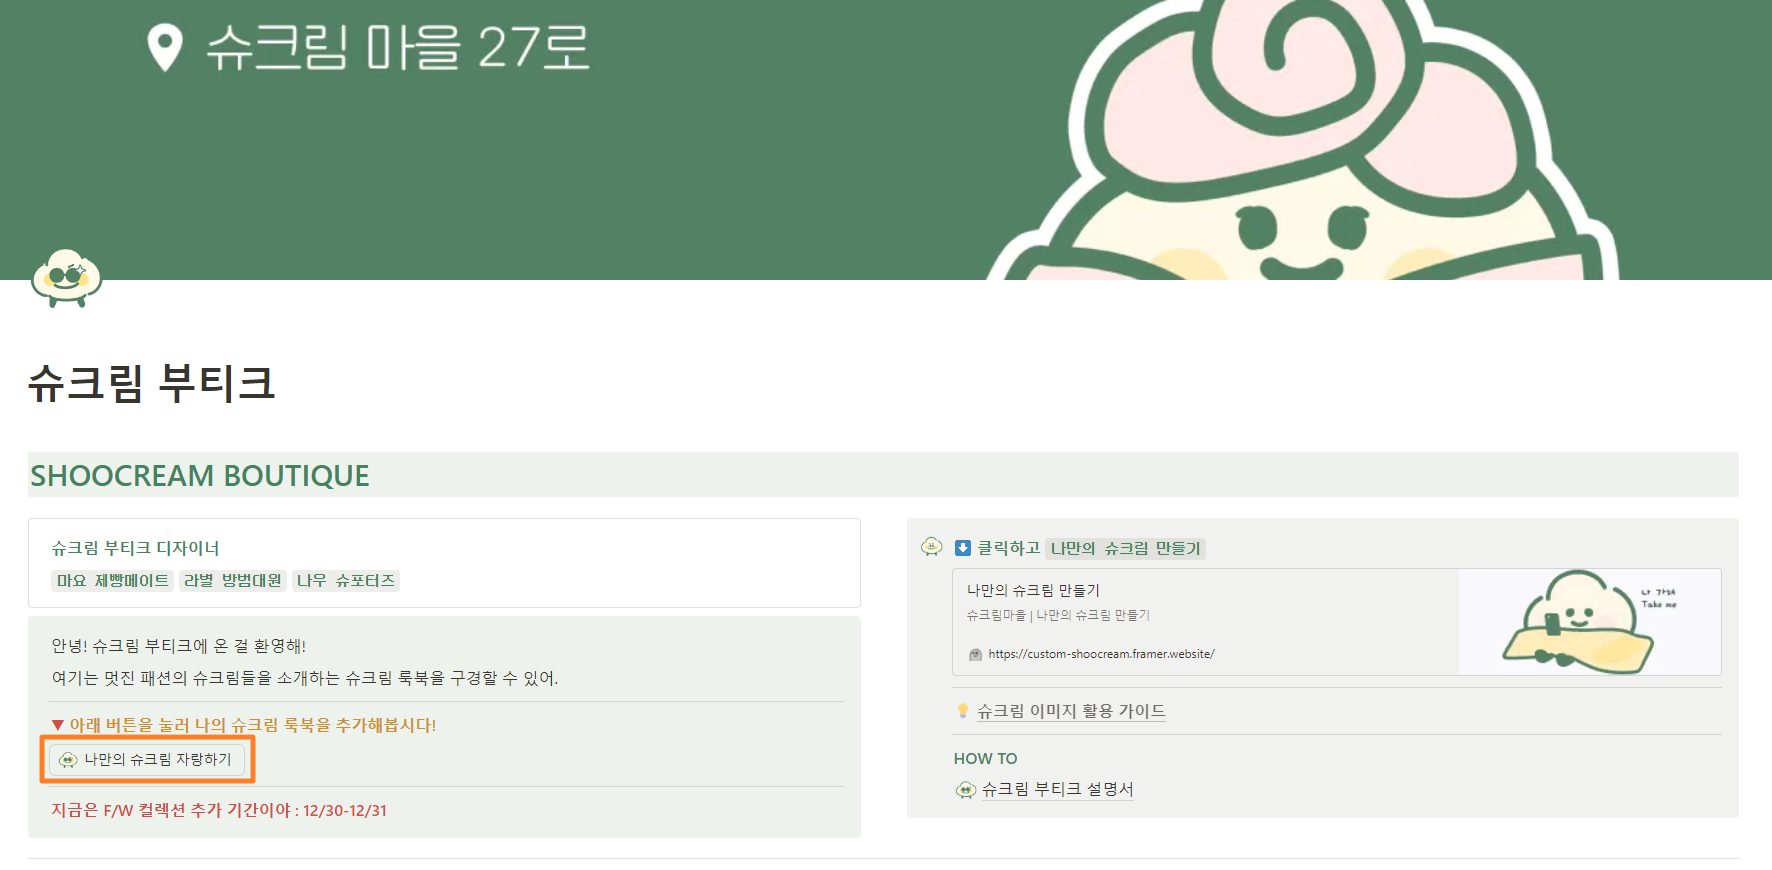
Task: Open the 슈크림 이미지 활용 가이드 link
Action: tap(1071, 711)
